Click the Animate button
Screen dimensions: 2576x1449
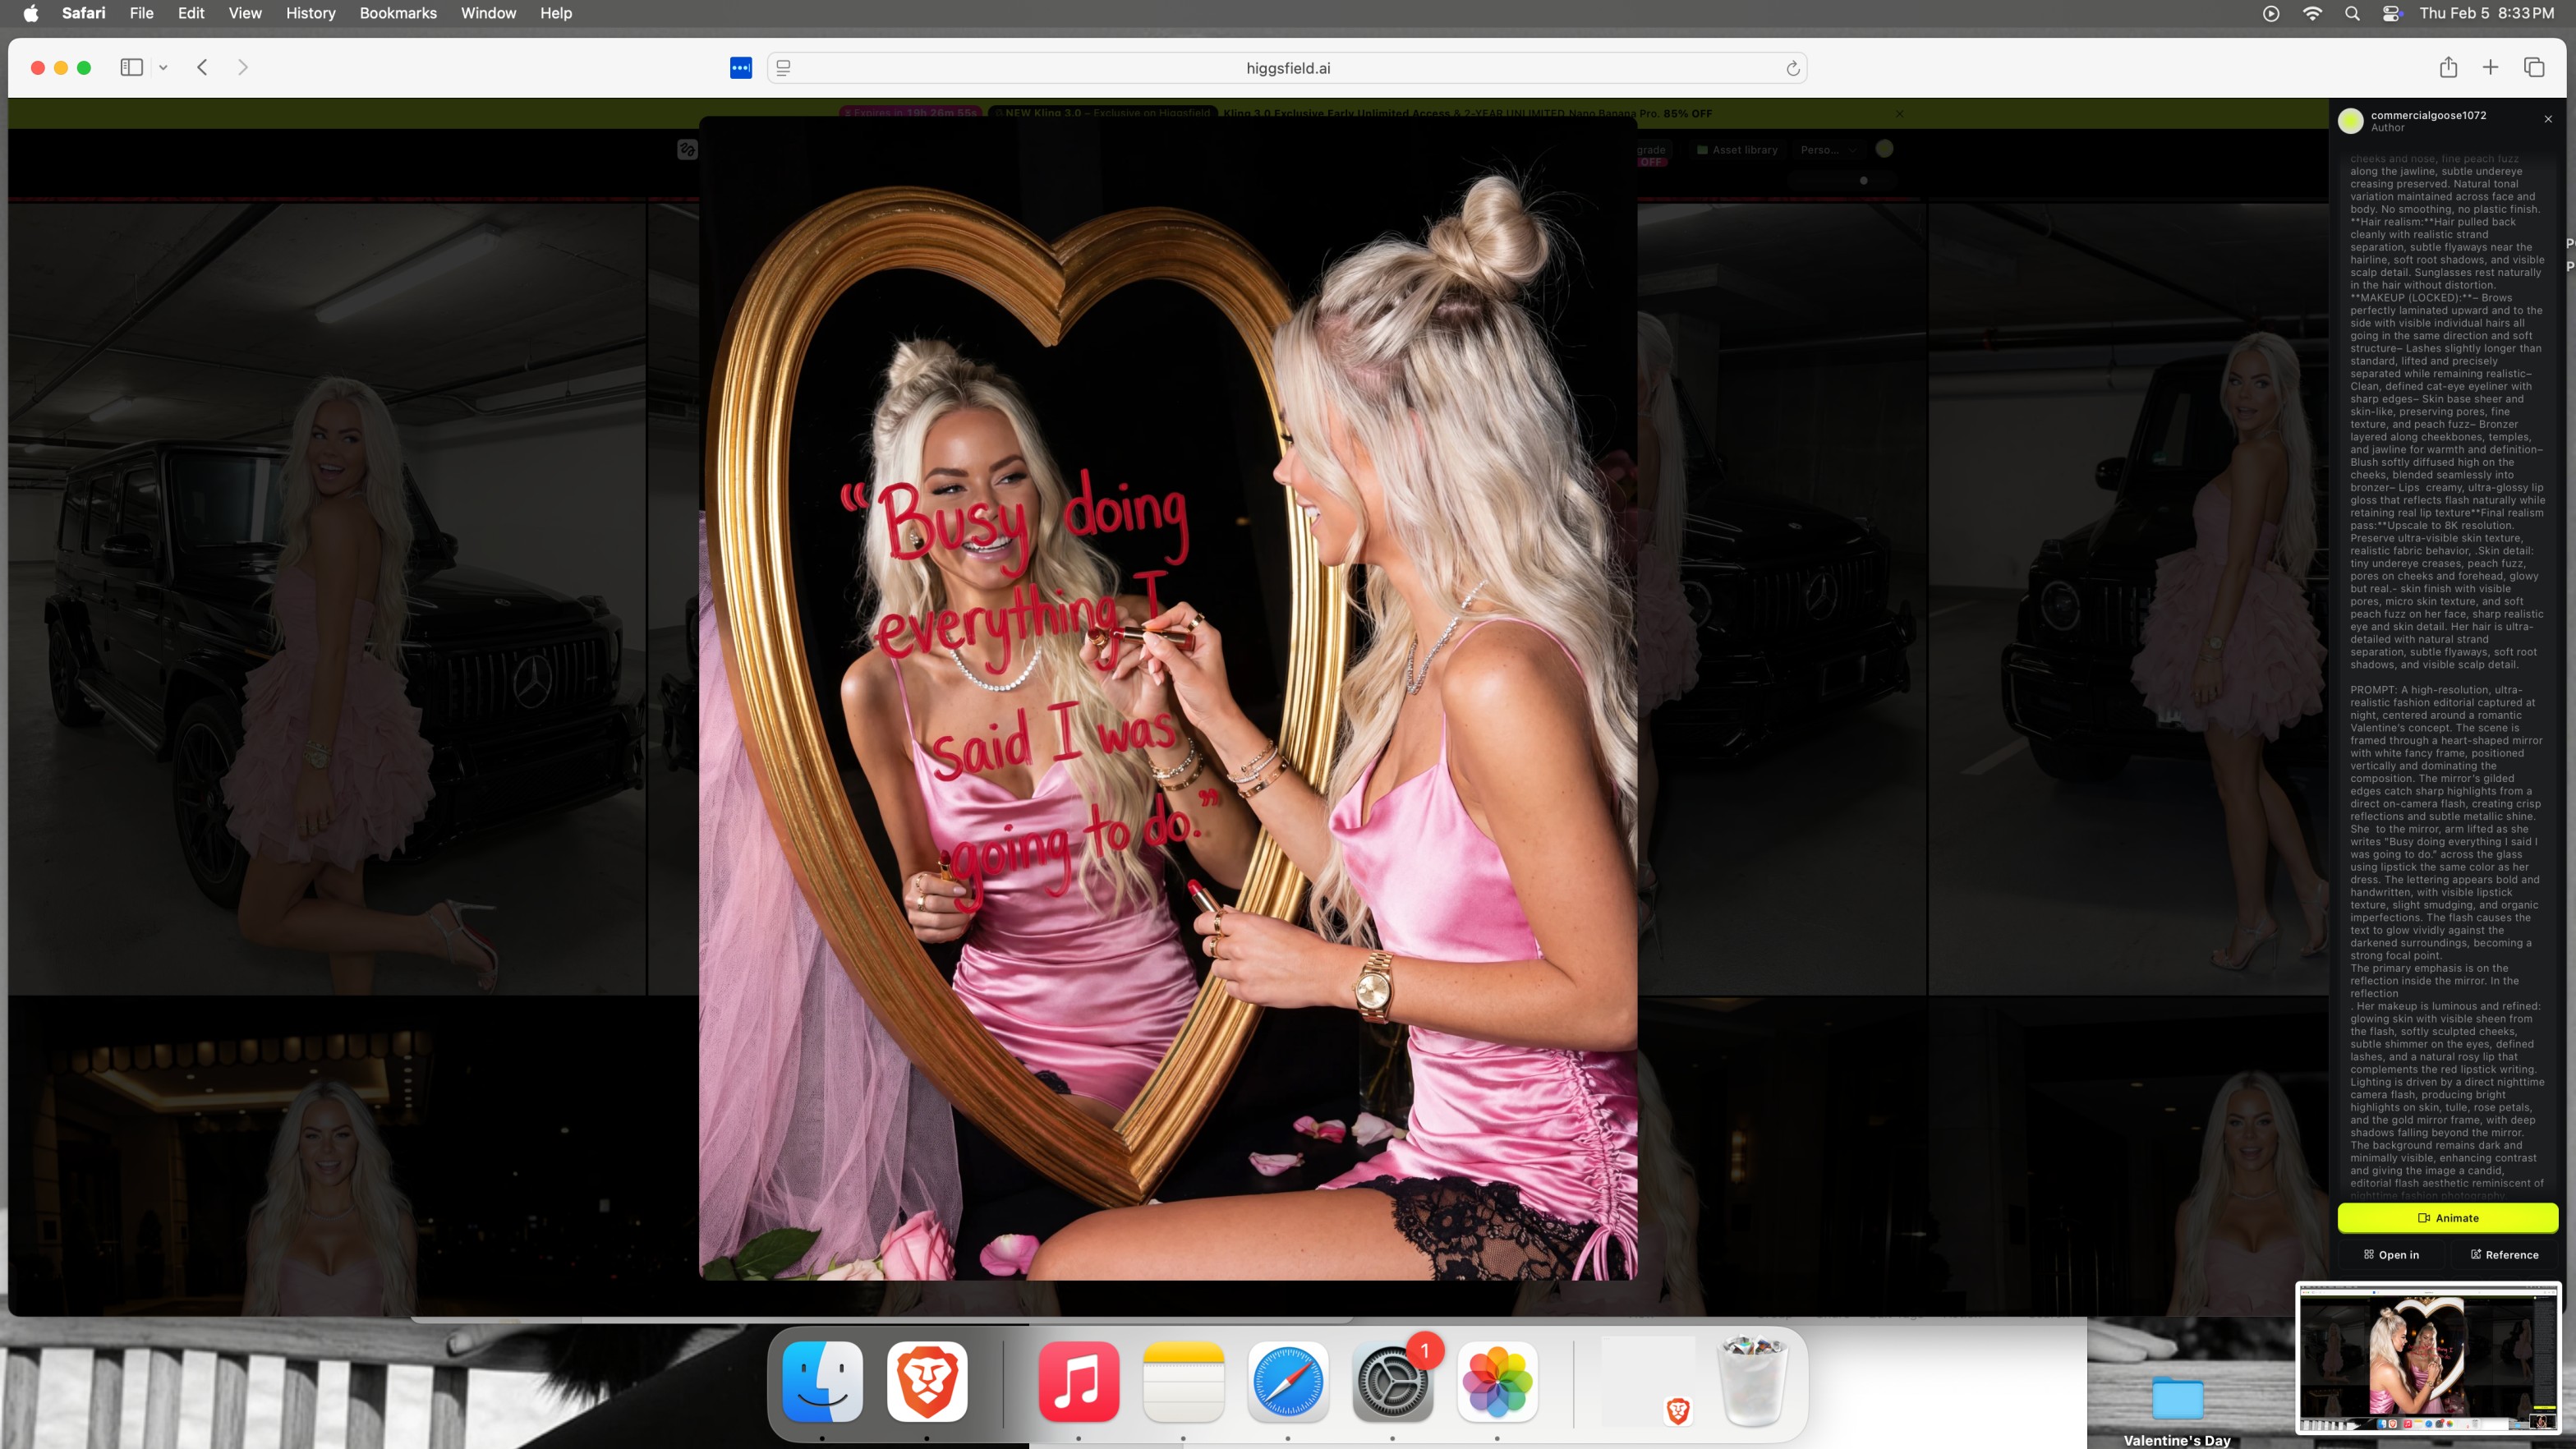coord(2447,1217)
